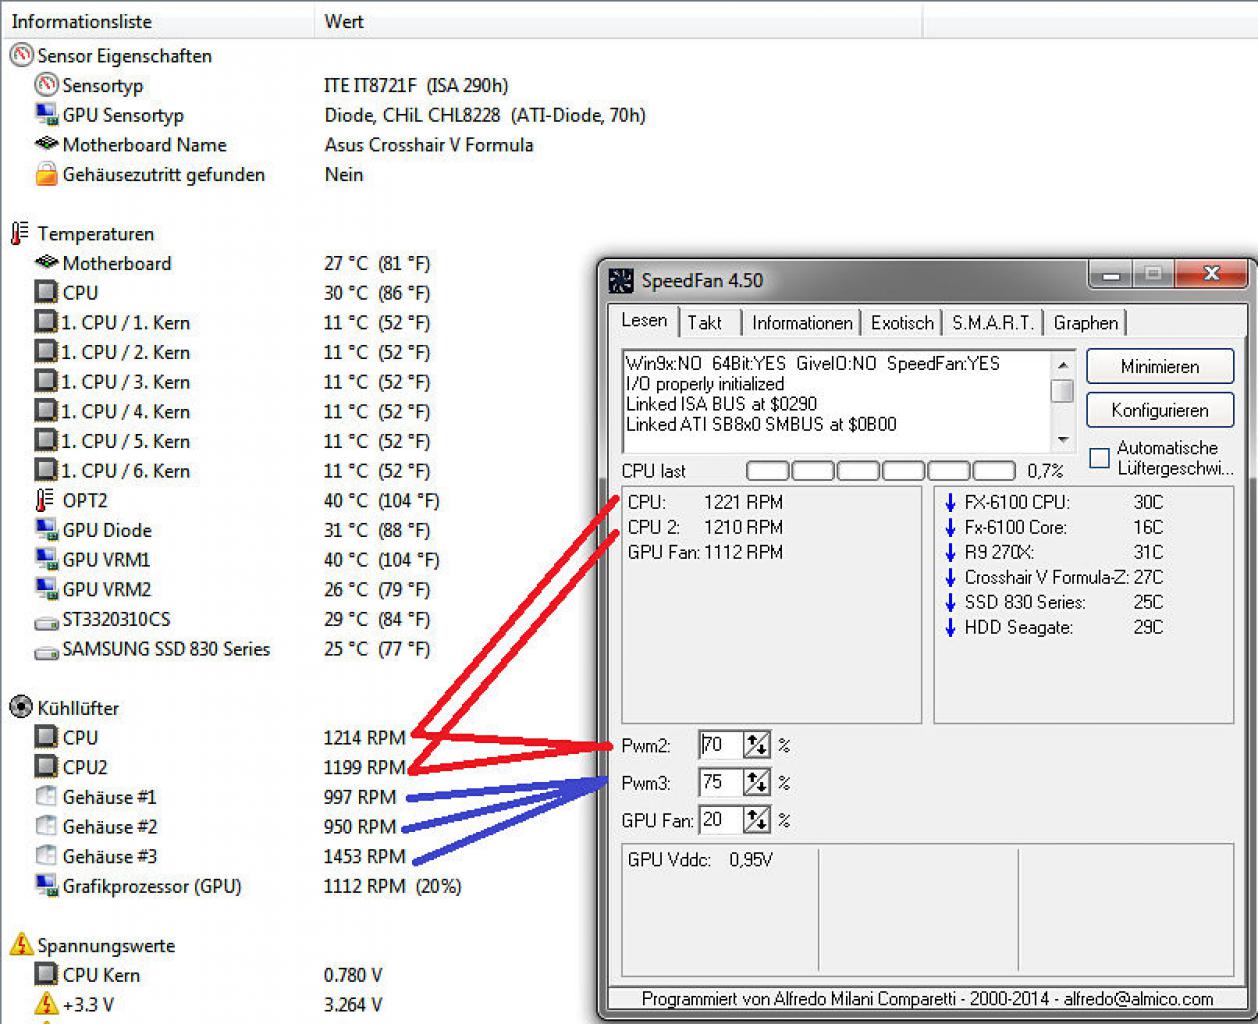The width and height of the screenshot is (1258, 1024).
Task: Click the Temperaturen thermometer icon
Action: coord(19,233)
